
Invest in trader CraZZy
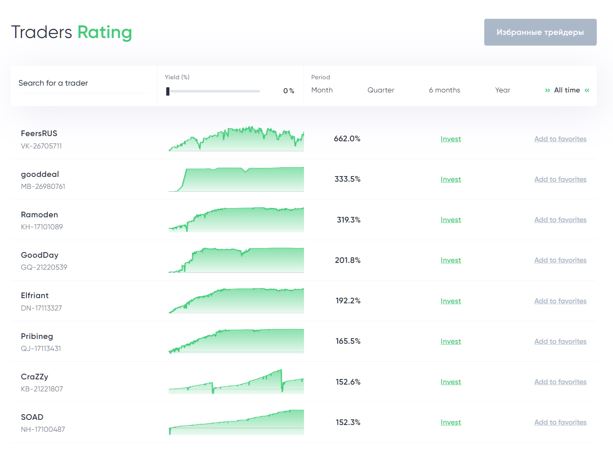point(450,382)
